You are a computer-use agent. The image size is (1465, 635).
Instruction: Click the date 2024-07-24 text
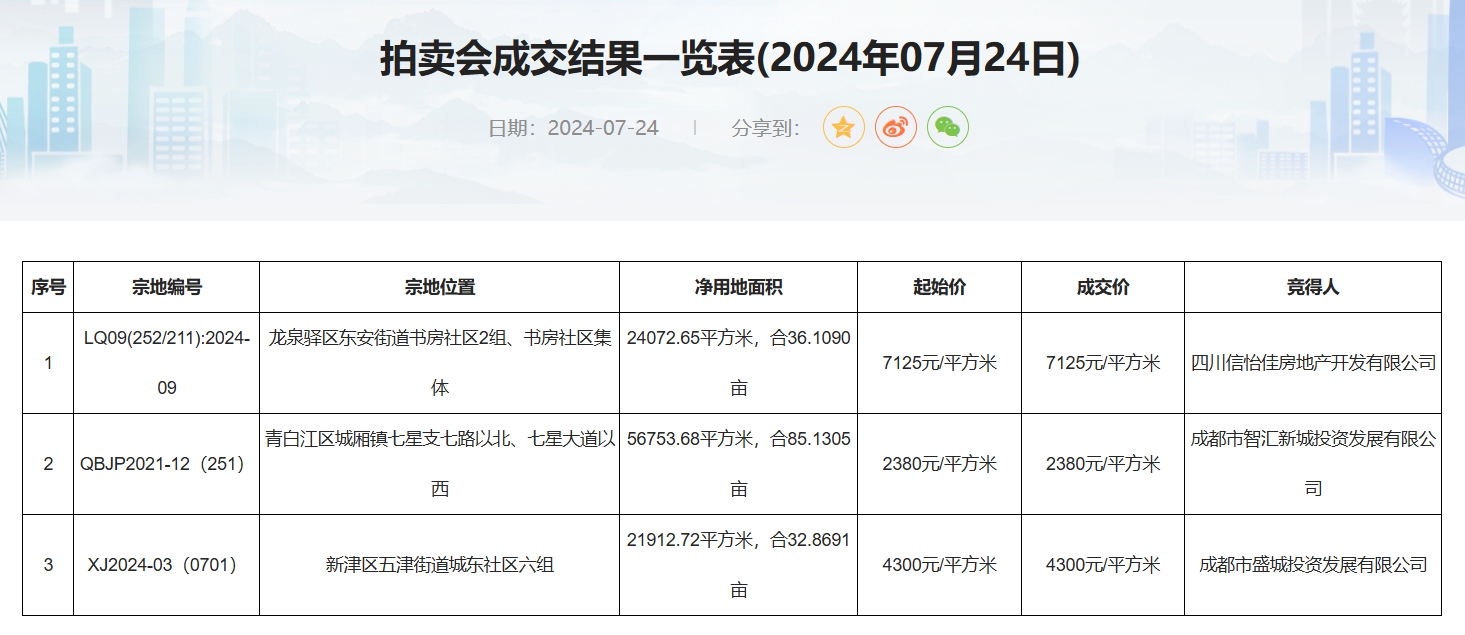(x=603, y=128)
